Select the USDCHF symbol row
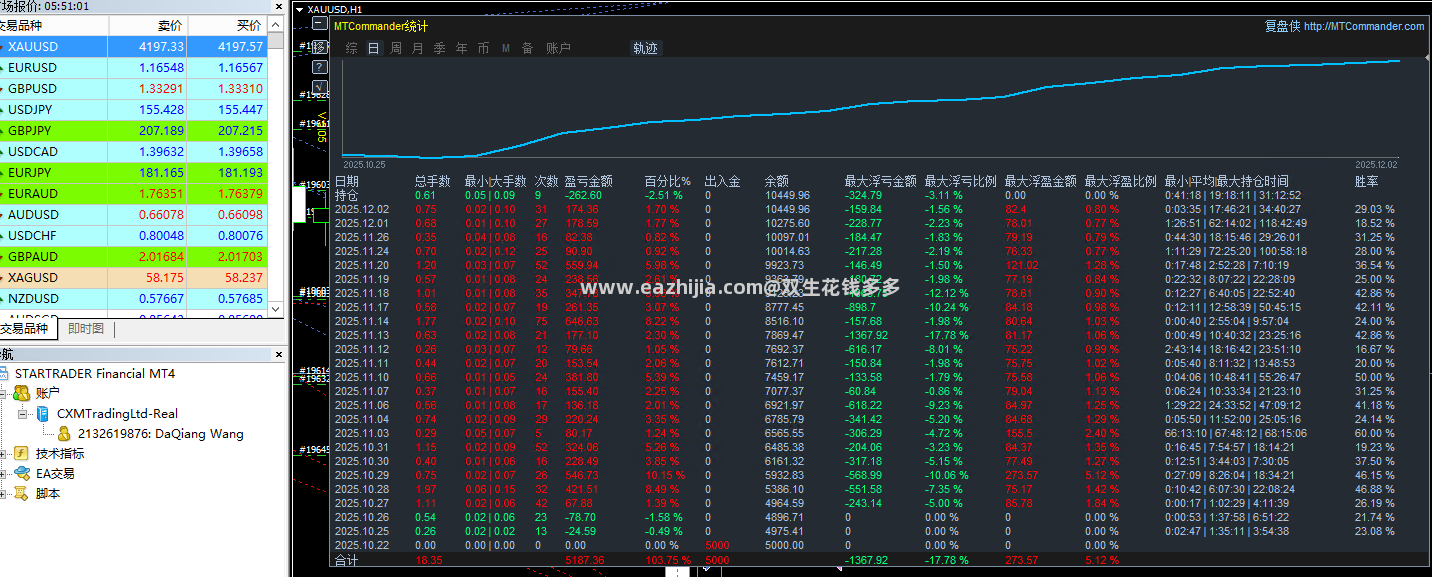1432x577 pixels. [133, 236]
